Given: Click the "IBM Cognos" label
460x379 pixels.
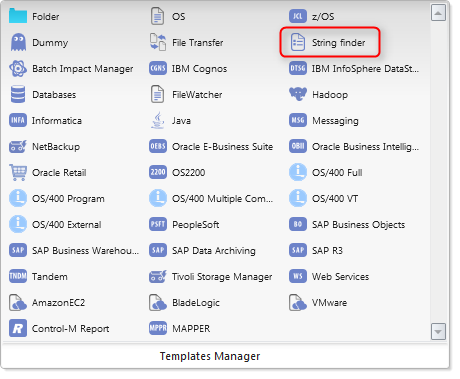Looking at the screenshot, I should 199,69.
